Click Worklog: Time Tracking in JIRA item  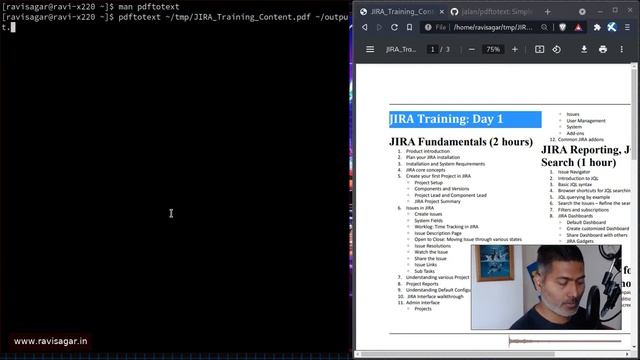tap(446, 227)
